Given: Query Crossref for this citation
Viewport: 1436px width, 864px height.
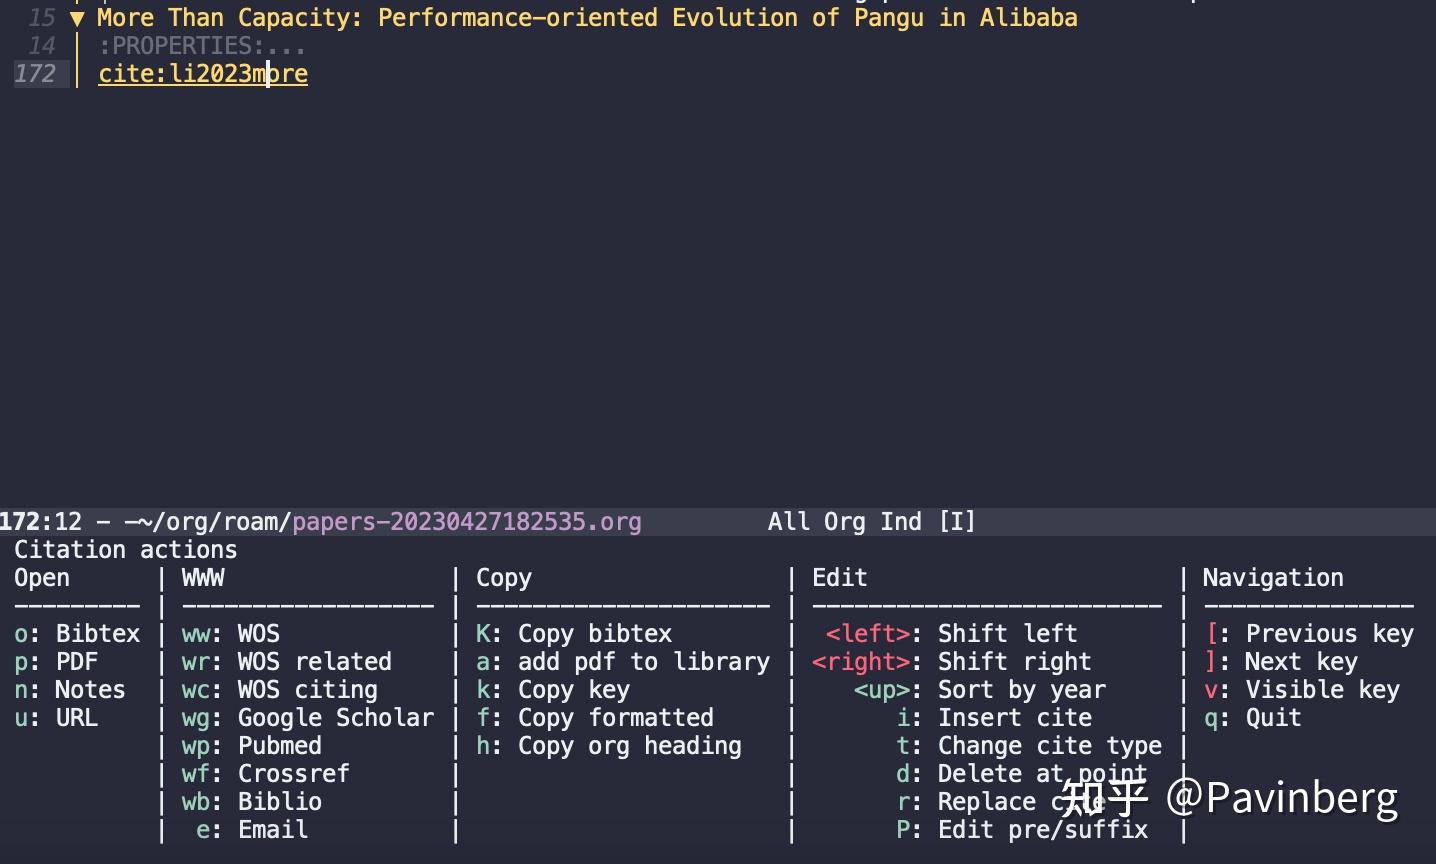Looking at the screenshot, I should pyautogui.click(x=265, y=773).
